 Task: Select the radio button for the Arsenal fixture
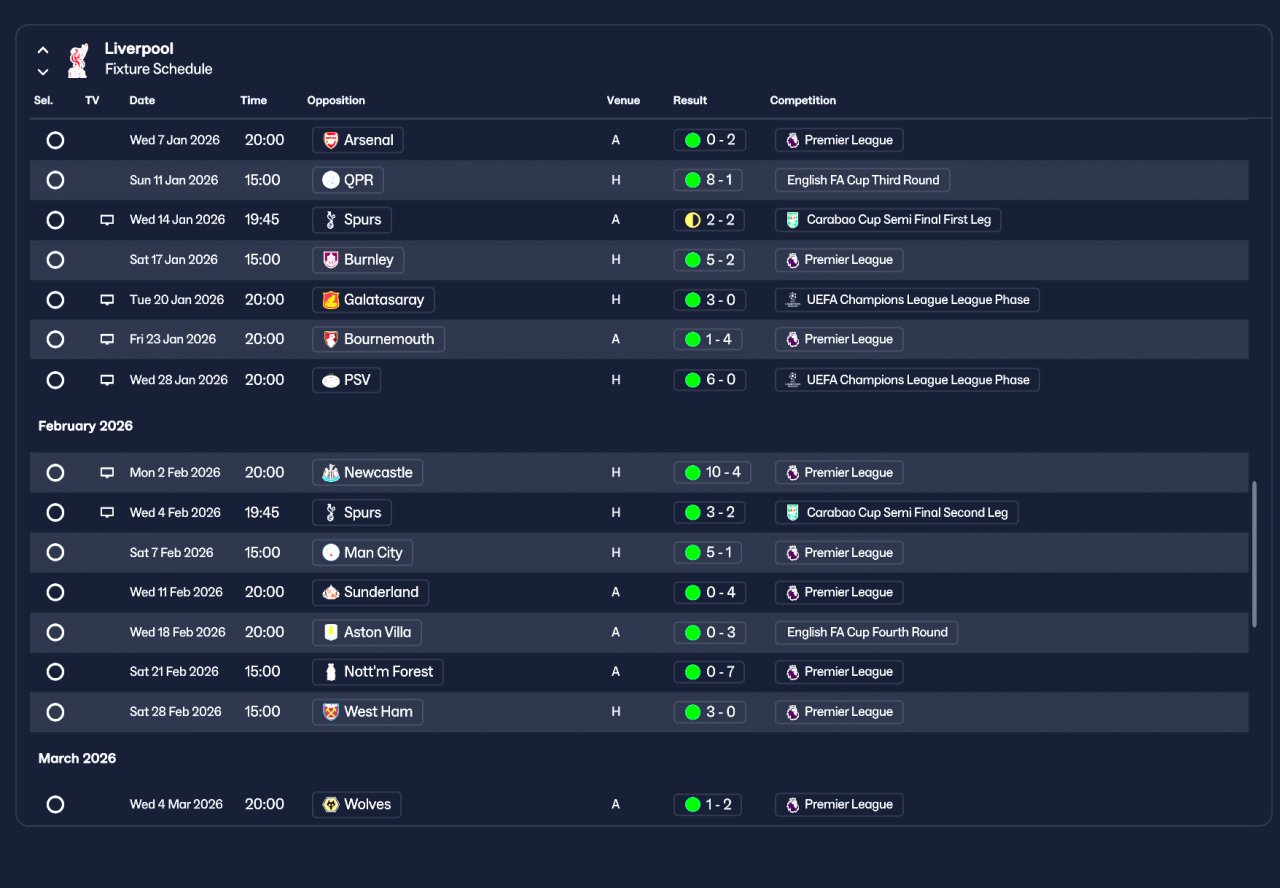click(x=55, y=140)
